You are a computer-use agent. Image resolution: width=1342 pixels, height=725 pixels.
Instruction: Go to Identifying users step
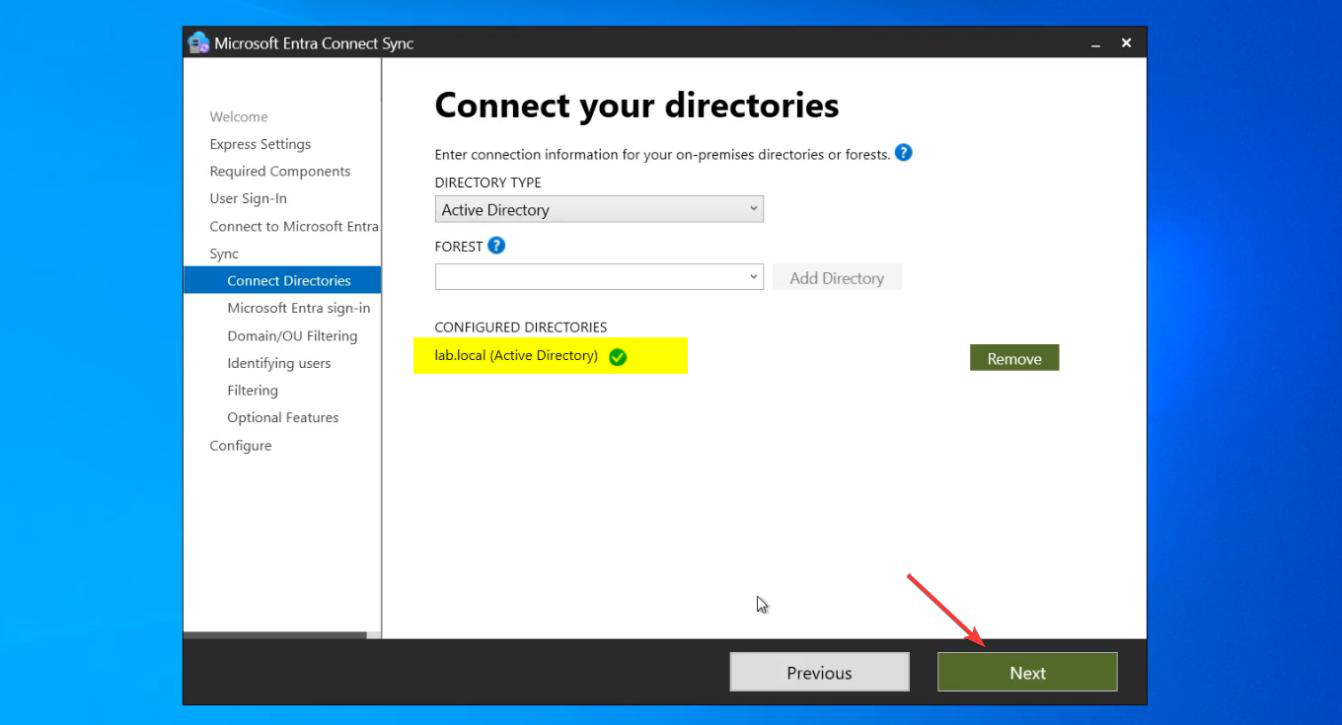(x=279, y=363)
